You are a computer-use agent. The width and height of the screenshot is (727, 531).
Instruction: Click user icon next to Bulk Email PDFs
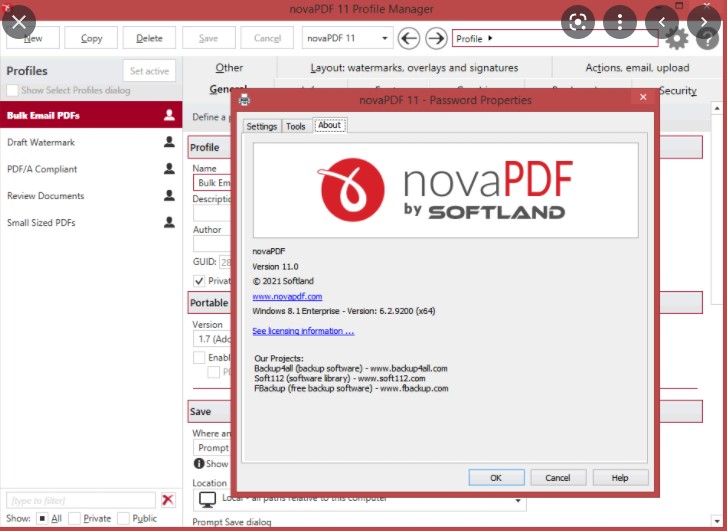tap(169, 115)
